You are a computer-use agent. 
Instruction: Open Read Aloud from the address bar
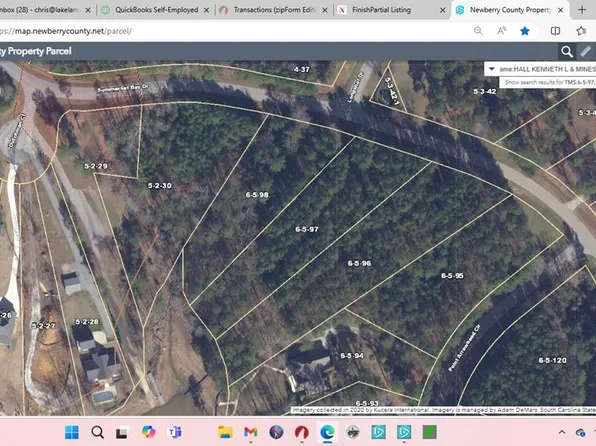[501, 31]
